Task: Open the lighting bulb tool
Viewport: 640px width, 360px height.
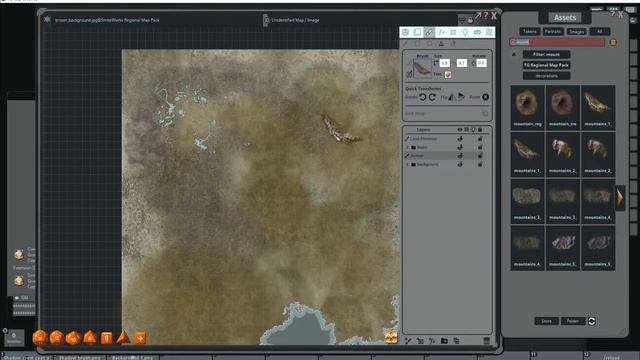Action: click(465, 32)
